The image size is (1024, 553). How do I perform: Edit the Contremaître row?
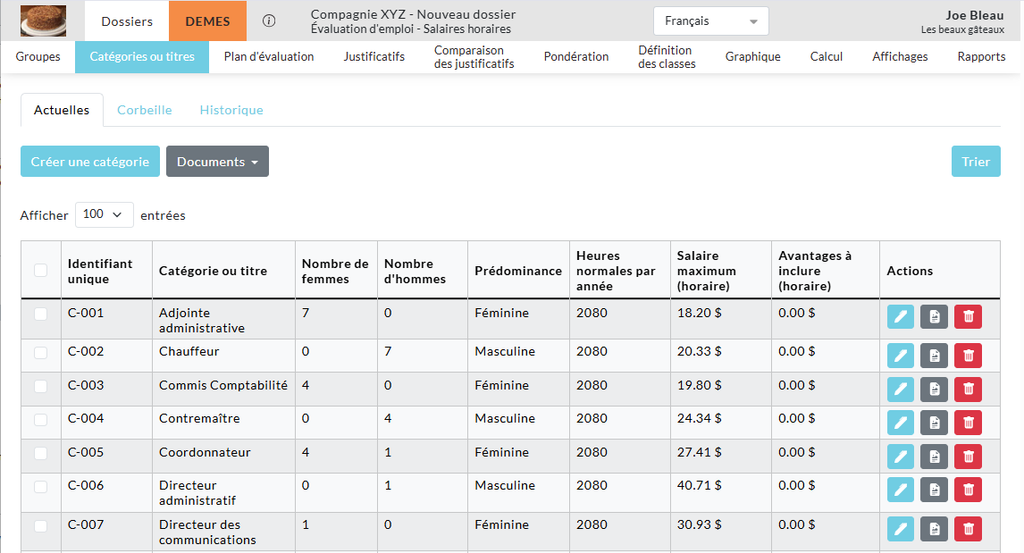click(x=900, y=422)
